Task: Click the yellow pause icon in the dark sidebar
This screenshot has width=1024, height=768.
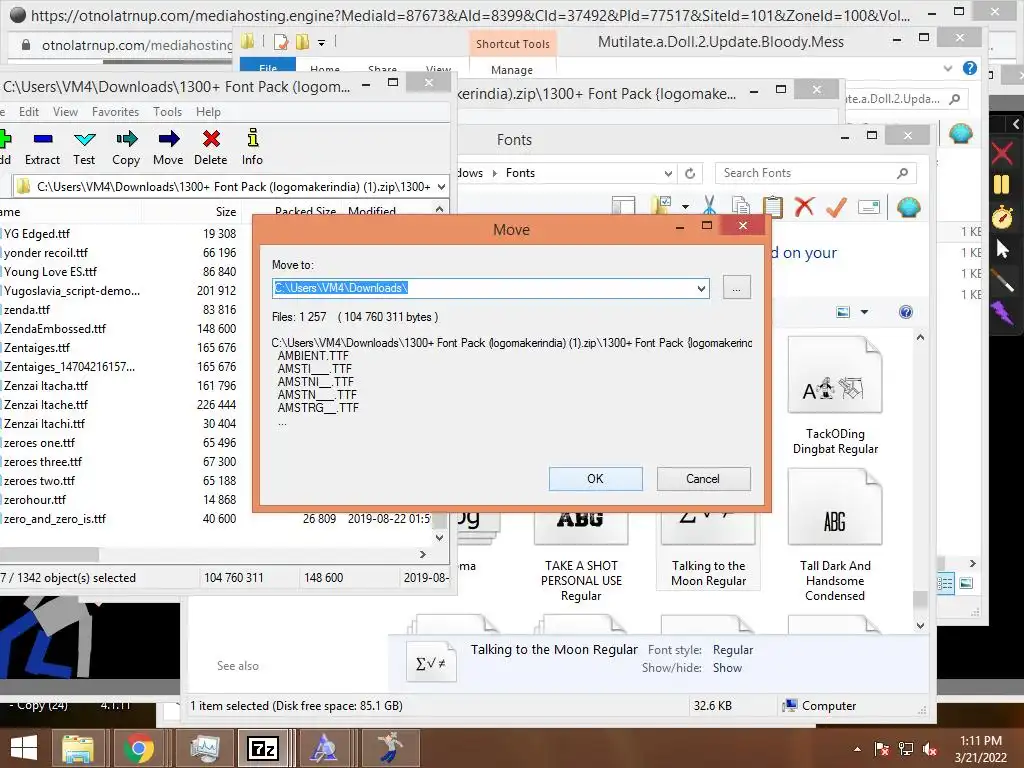Action: point(1002,185)
